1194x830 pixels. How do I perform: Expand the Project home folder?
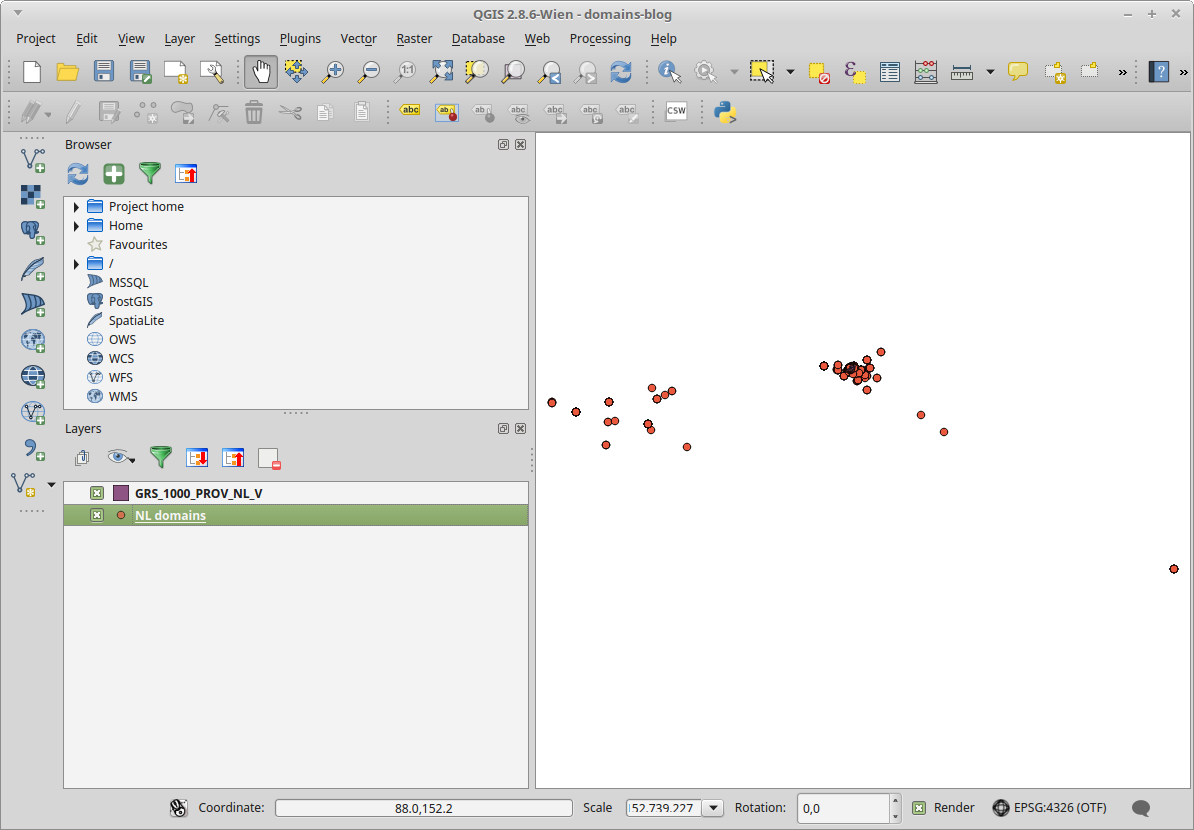[76, 207]
